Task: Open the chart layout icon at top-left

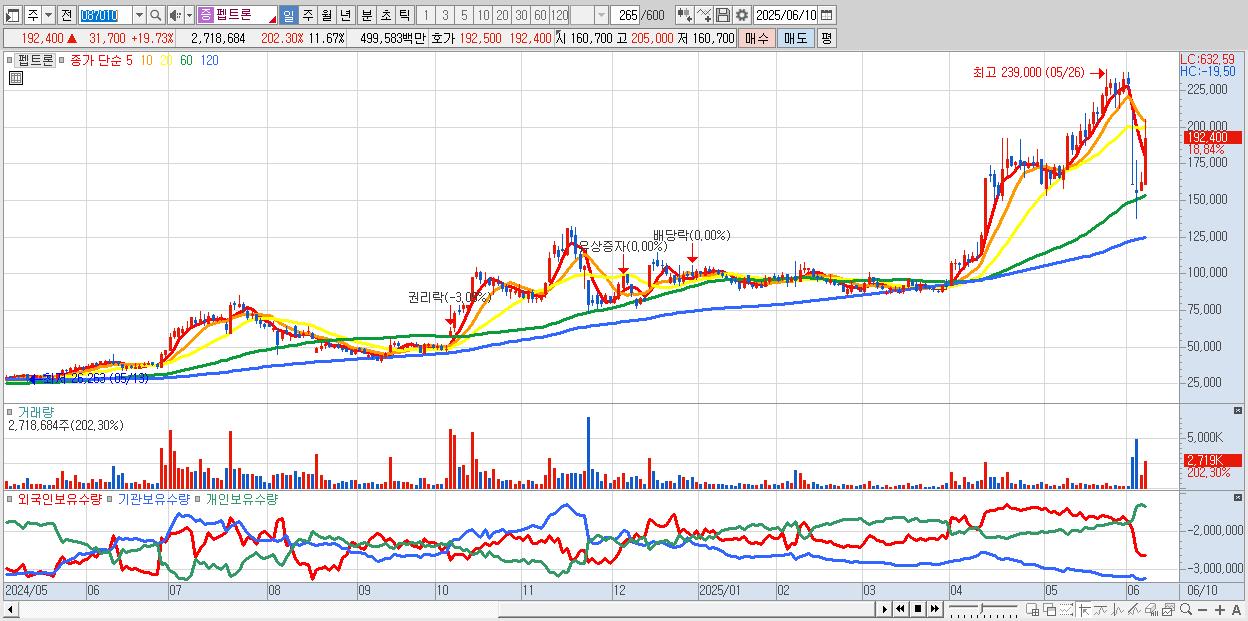Action: click(13, 15)
